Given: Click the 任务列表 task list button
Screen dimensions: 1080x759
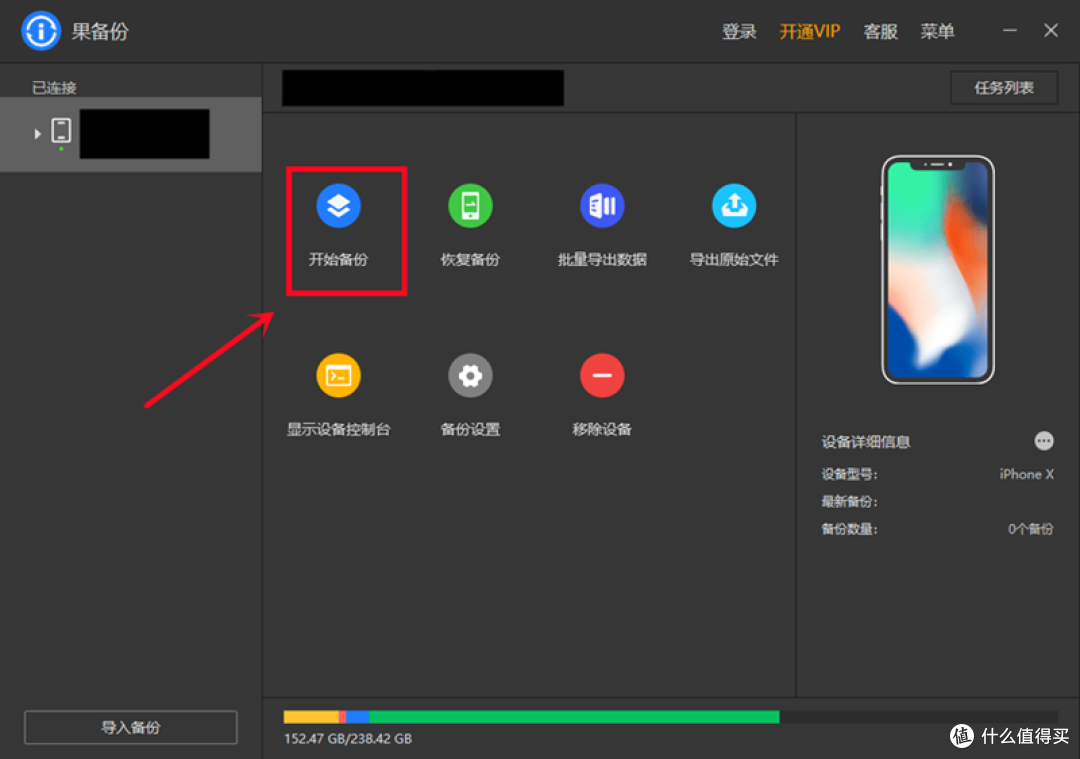Looking at the screenshot, I should (x=1004, y=87).
